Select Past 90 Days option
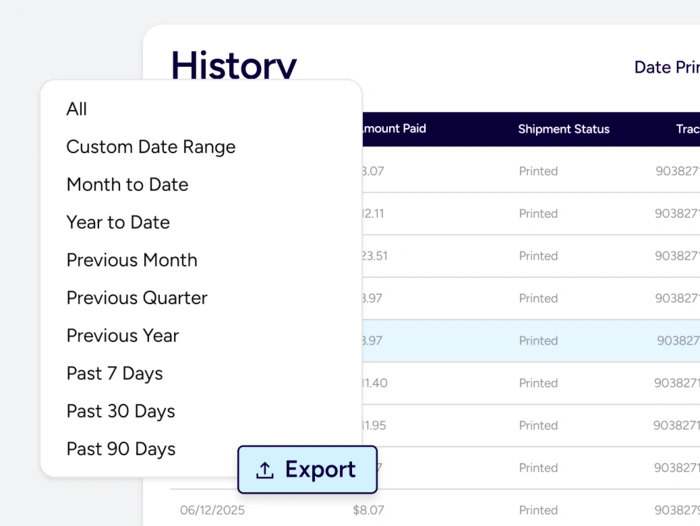Viewport: 700px width, 526px height. click(121, 450)
